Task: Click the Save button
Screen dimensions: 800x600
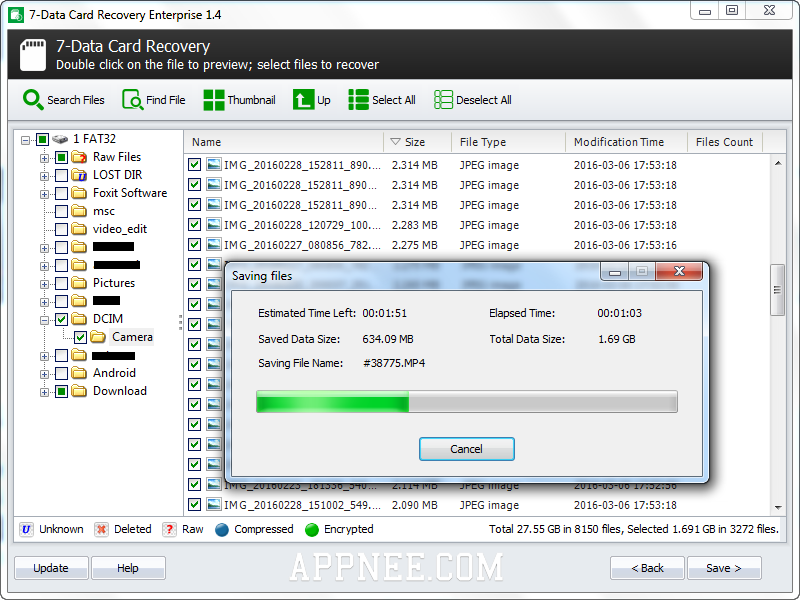Action: tap(724, 568)
